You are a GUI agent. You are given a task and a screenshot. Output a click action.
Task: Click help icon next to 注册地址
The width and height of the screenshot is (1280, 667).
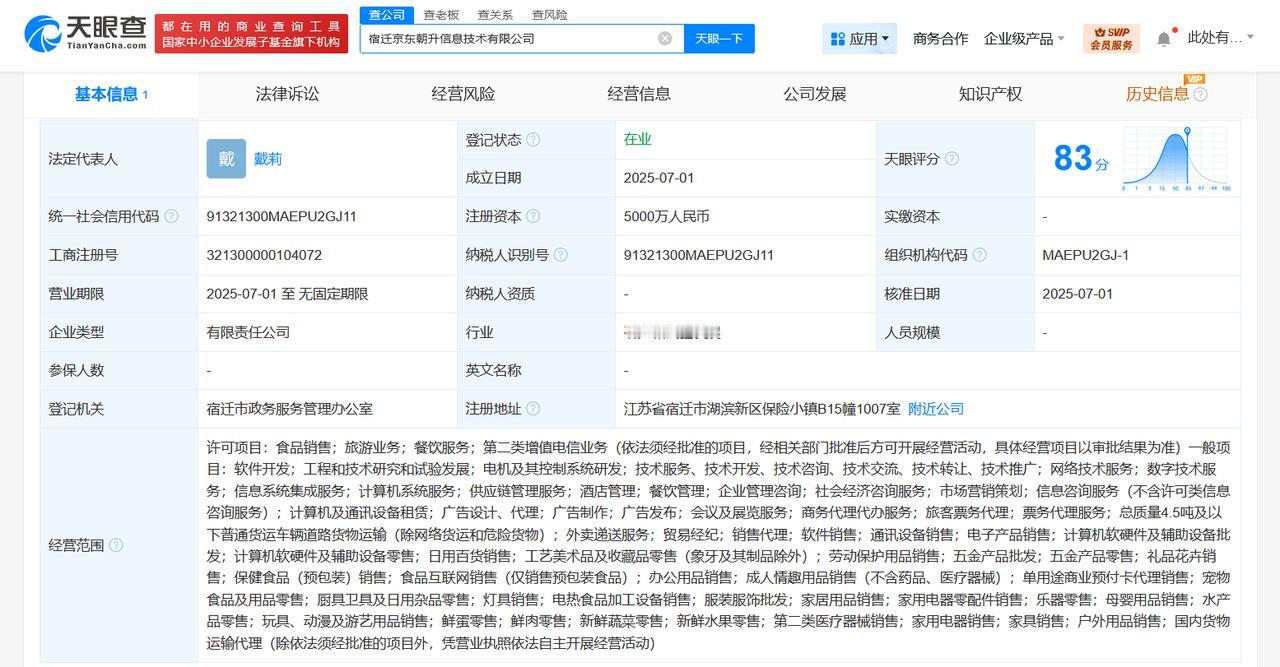(x=533, y=408)
